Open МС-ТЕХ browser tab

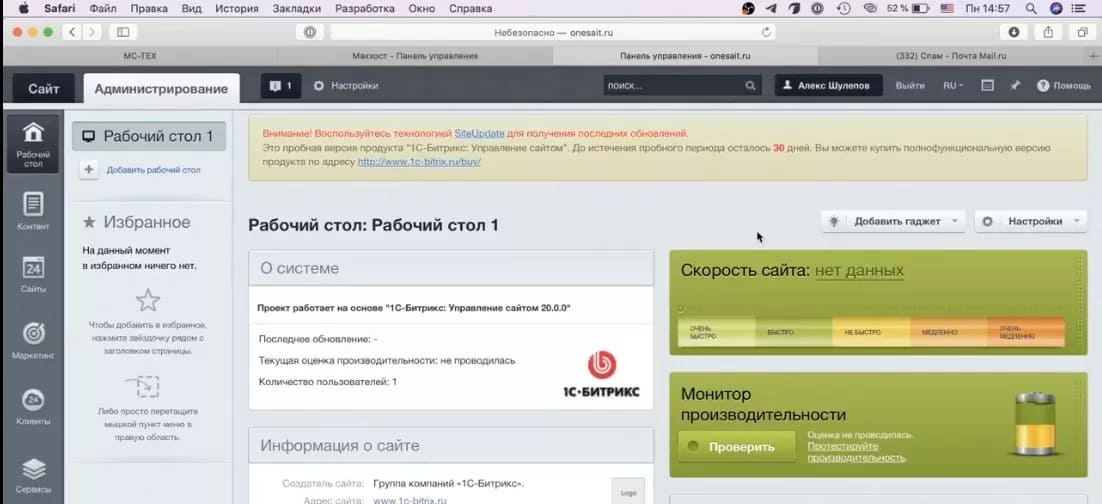point(140,56)
